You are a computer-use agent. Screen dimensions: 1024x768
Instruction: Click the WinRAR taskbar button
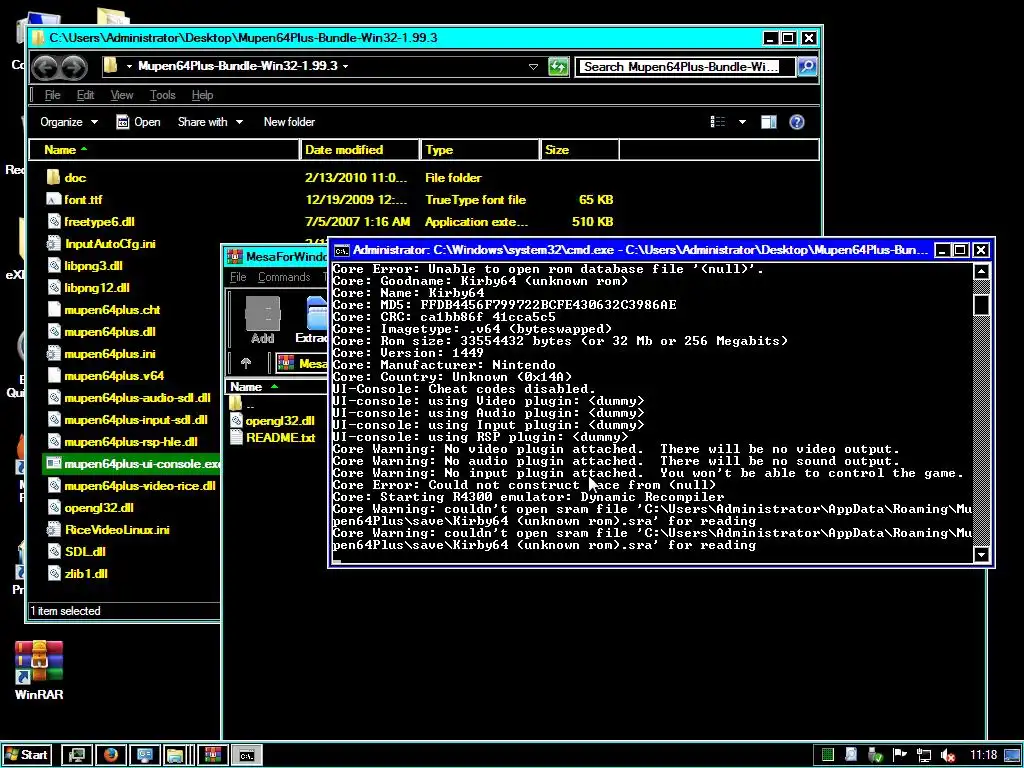click(212, 756)
